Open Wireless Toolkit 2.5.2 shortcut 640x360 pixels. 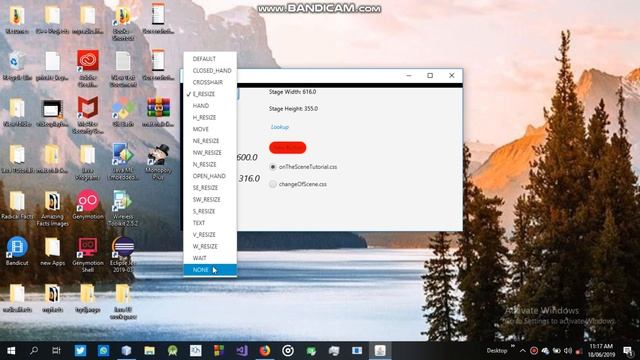pyautogui.click(x=123, y=208)
